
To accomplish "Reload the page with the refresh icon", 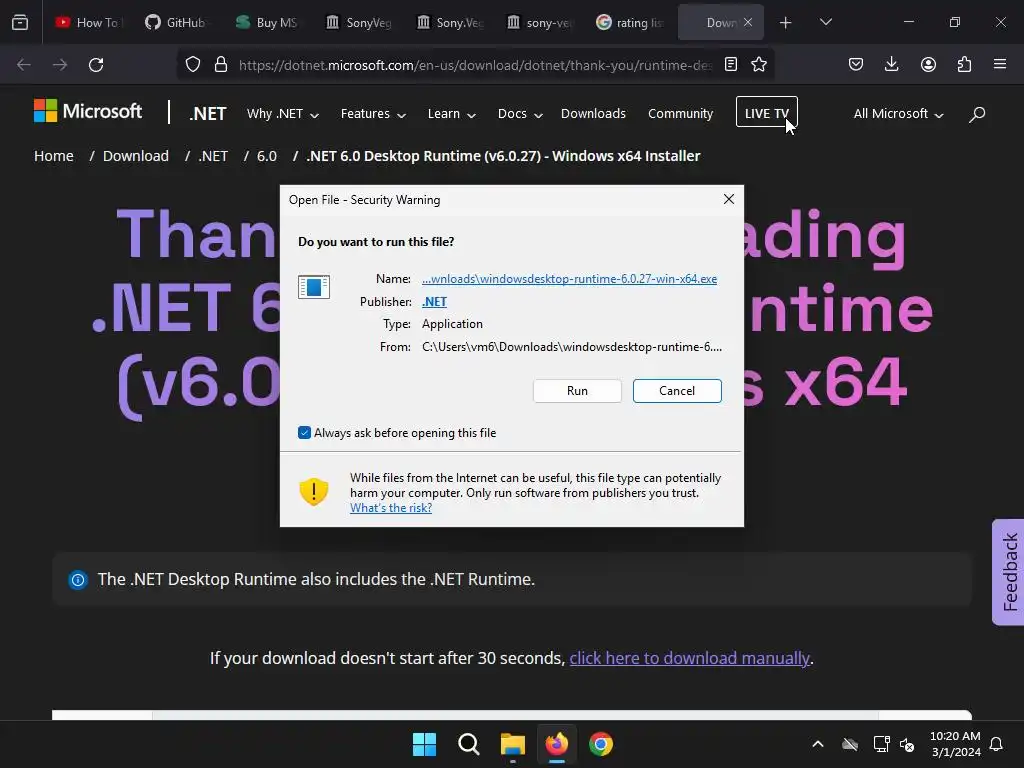I will 96,65.
